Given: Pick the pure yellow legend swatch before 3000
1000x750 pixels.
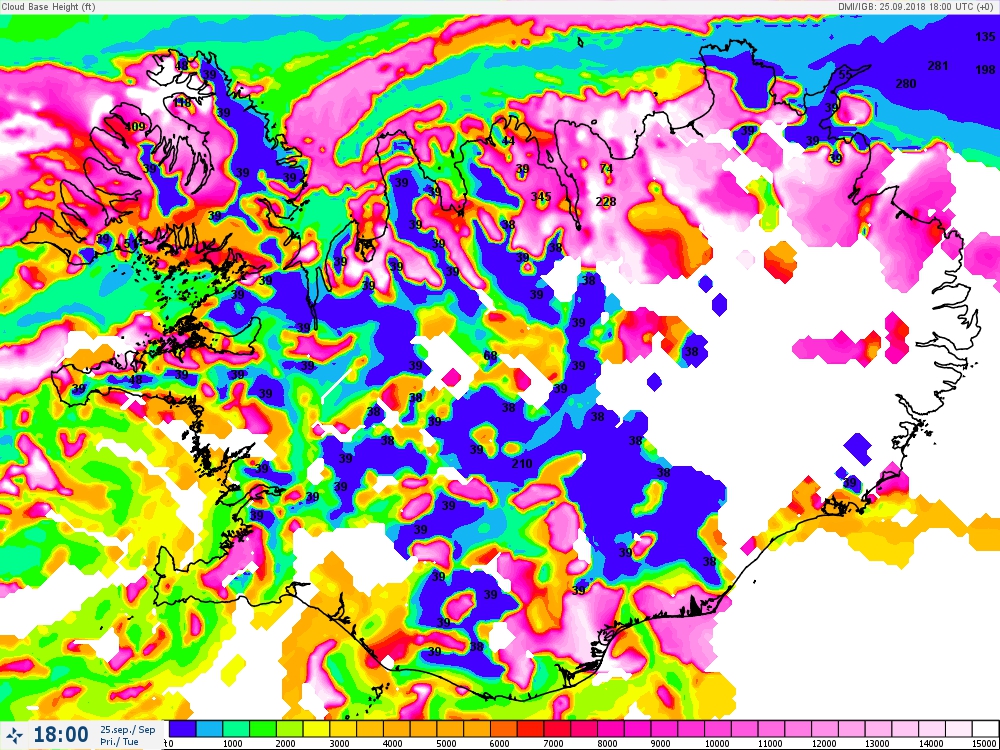Looking at the screenshot, I should coord(315,728).
